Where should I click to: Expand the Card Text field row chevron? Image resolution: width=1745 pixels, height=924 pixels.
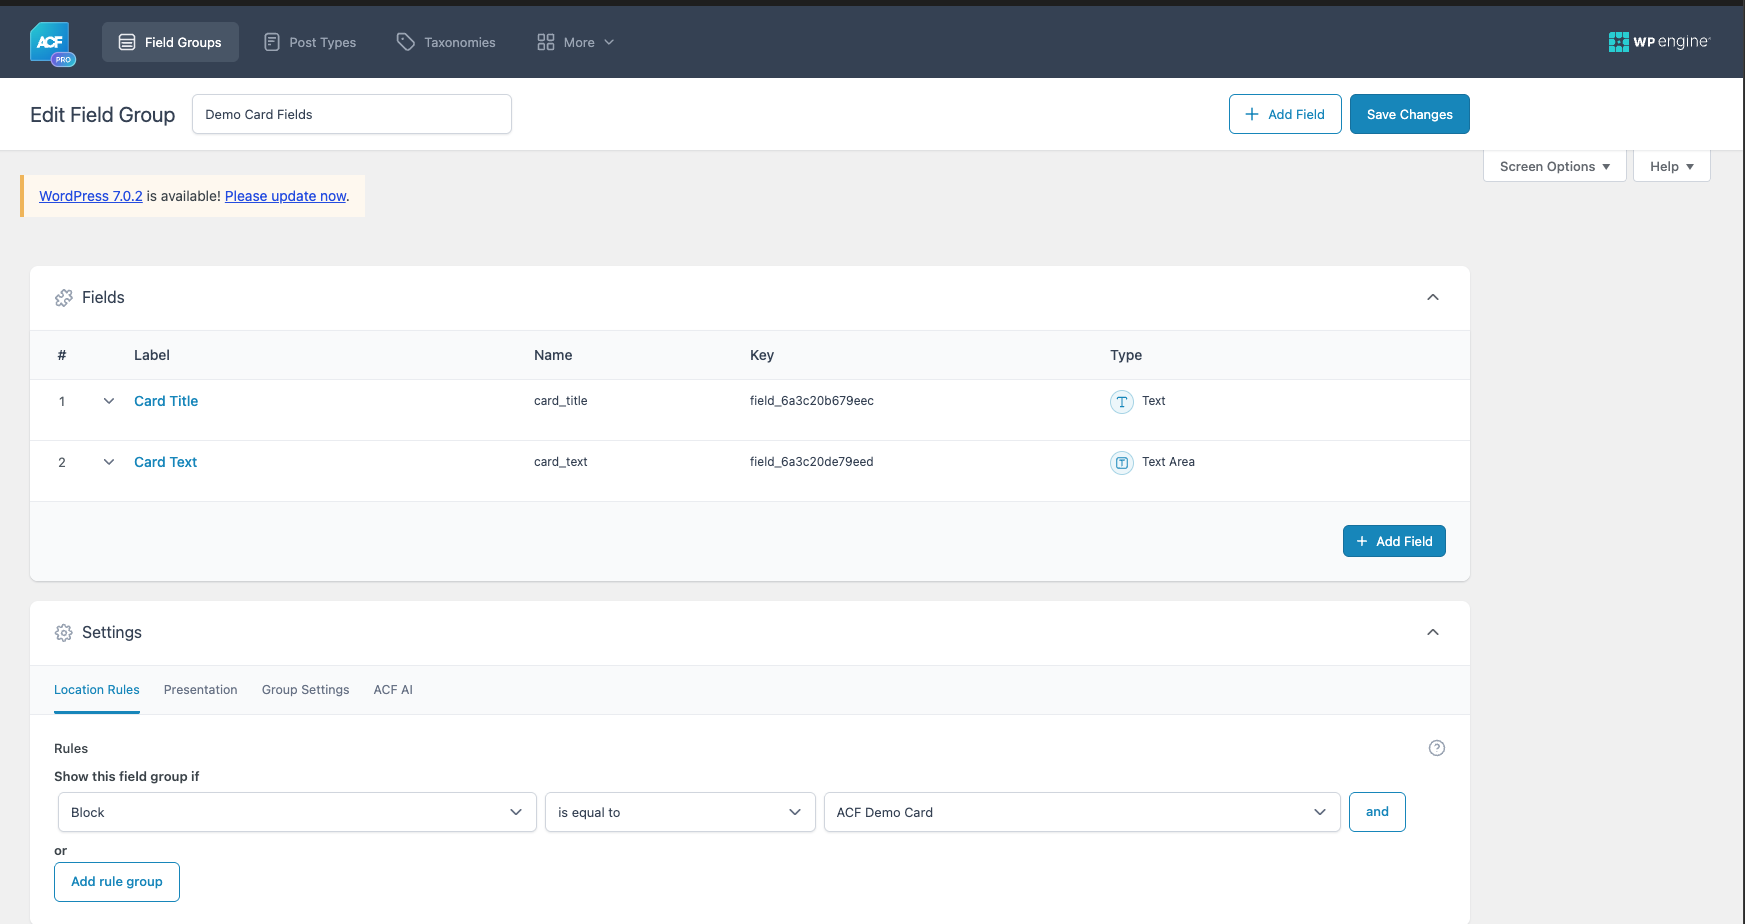[109, 462]
